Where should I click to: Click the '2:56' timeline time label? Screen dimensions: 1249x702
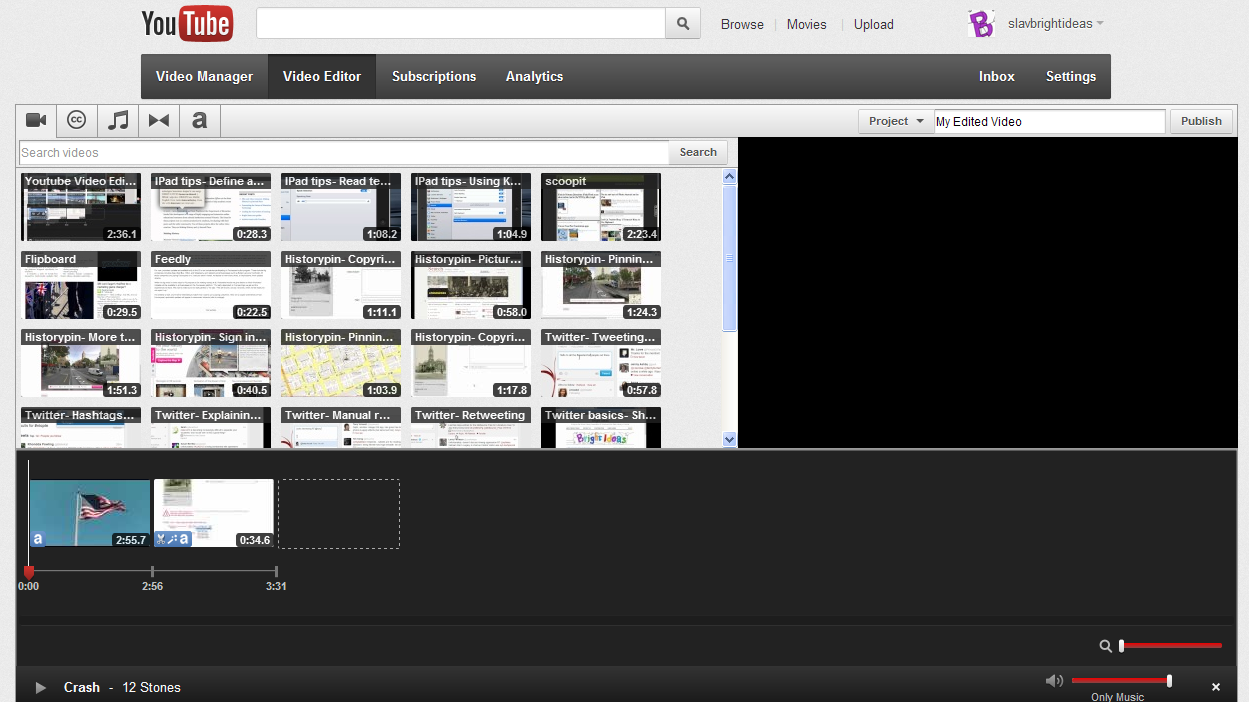152,586
